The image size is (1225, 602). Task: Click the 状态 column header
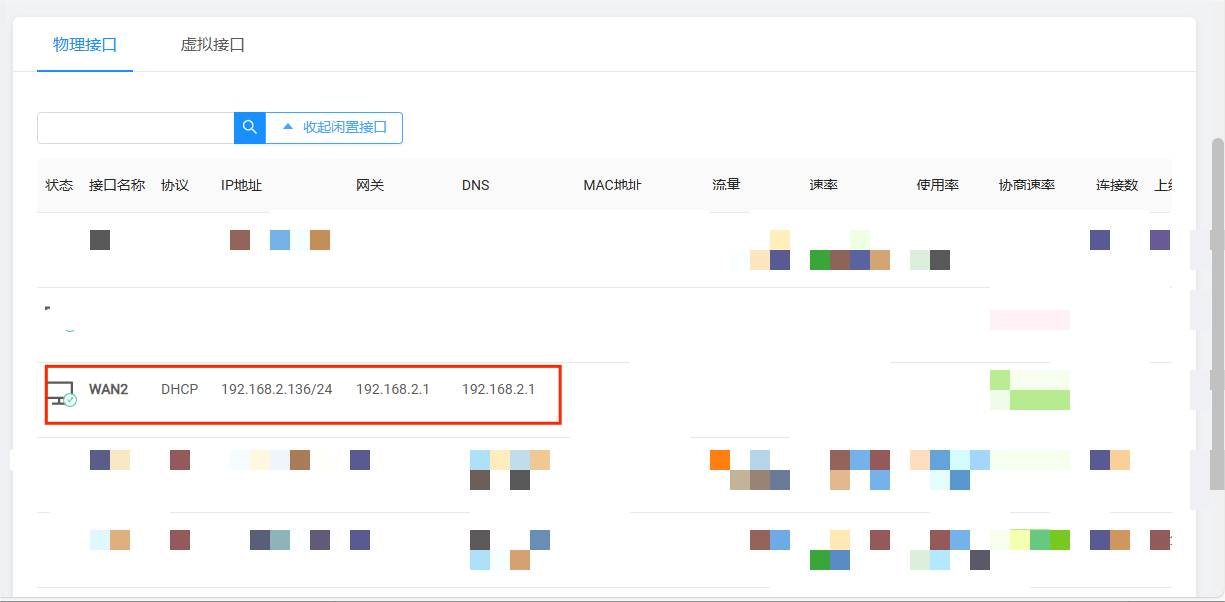[59, 185]
